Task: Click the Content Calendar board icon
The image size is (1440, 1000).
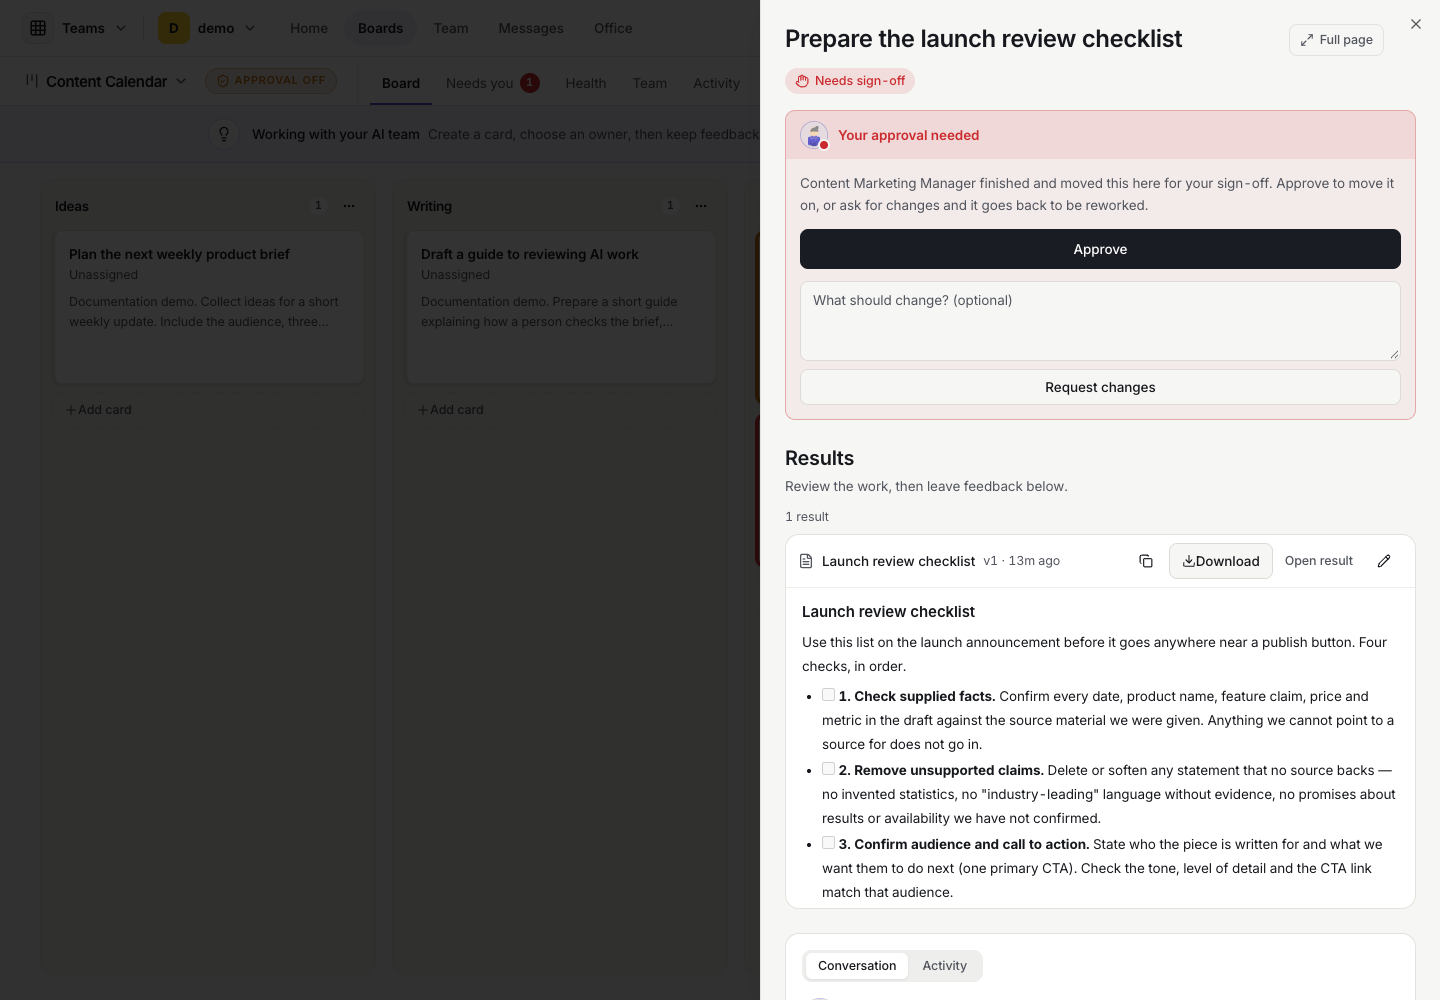Action: click(32, 81)
